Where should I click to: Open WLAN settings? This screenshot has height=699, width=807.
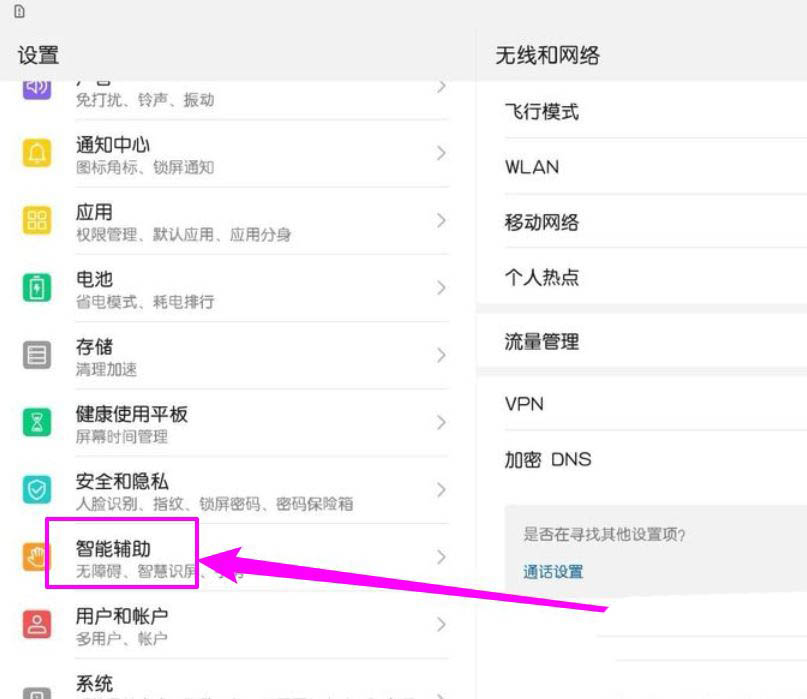point(532,167)
